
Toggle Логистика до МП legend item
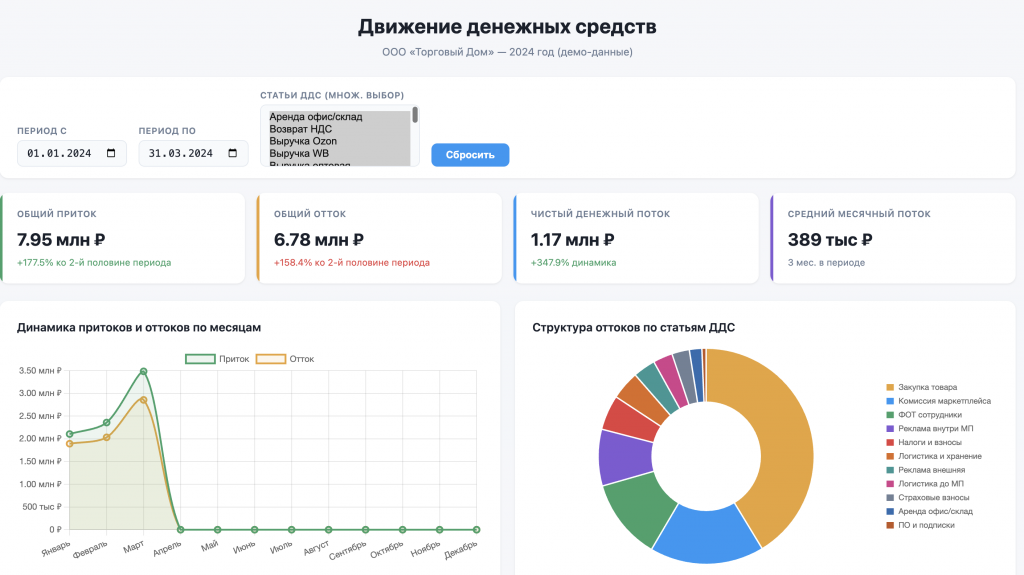tap(925, 484)
